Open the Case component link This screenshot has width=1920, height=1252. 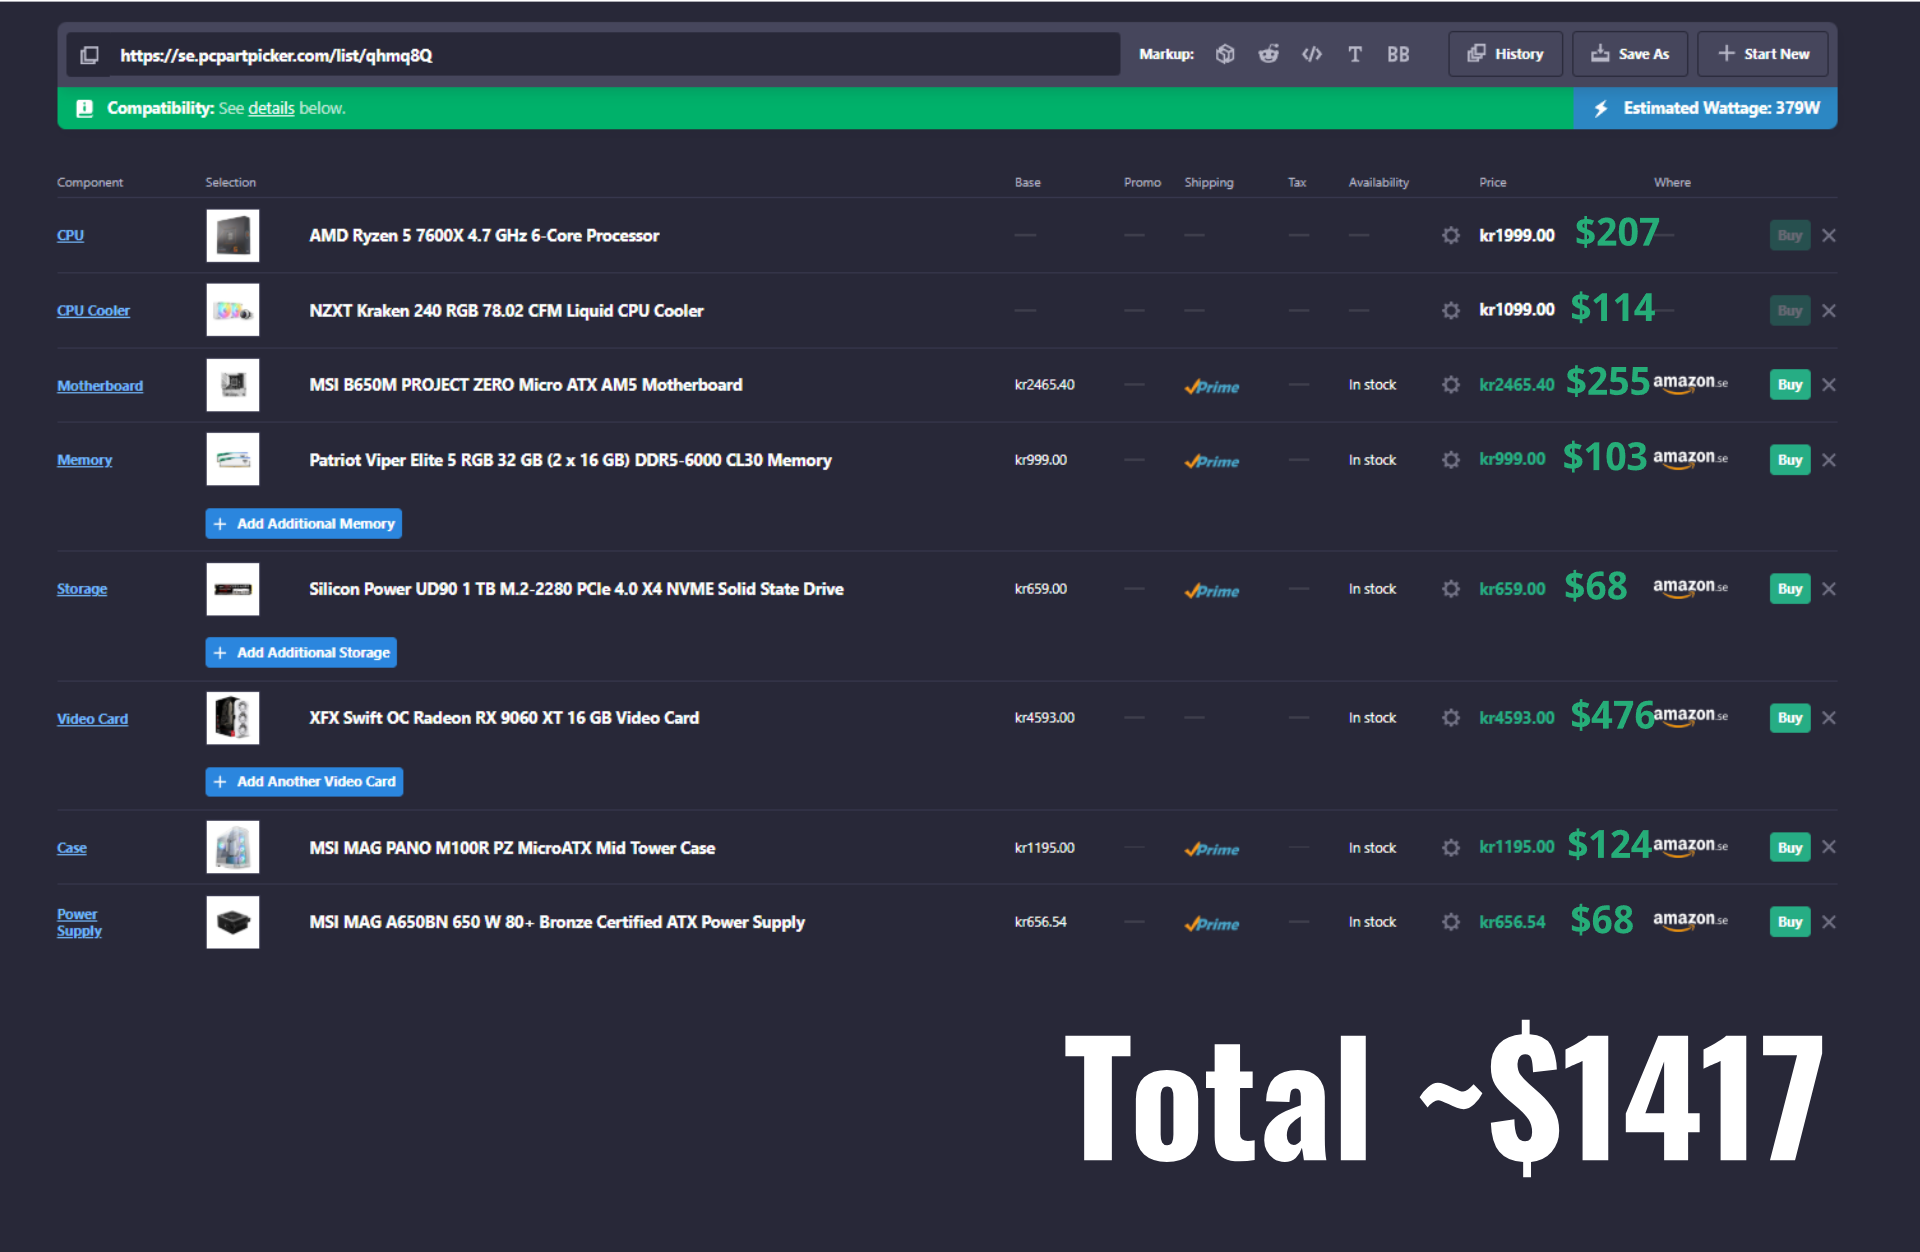point(72,848)
